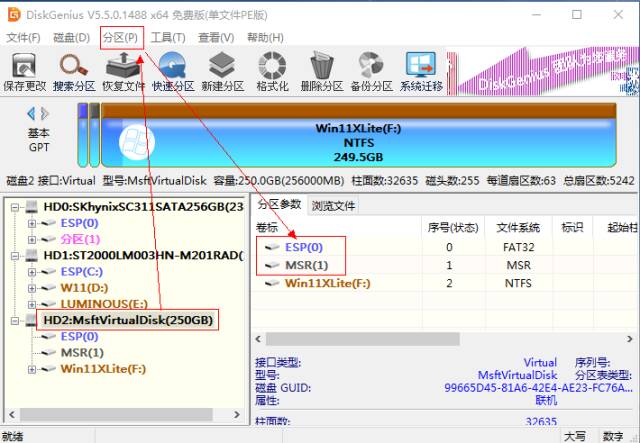Image resolution: width=640 pixels, height=443 pixels.
Task: Expand ESP(0) under HD0 disk
Action: (x=32, y=223)
